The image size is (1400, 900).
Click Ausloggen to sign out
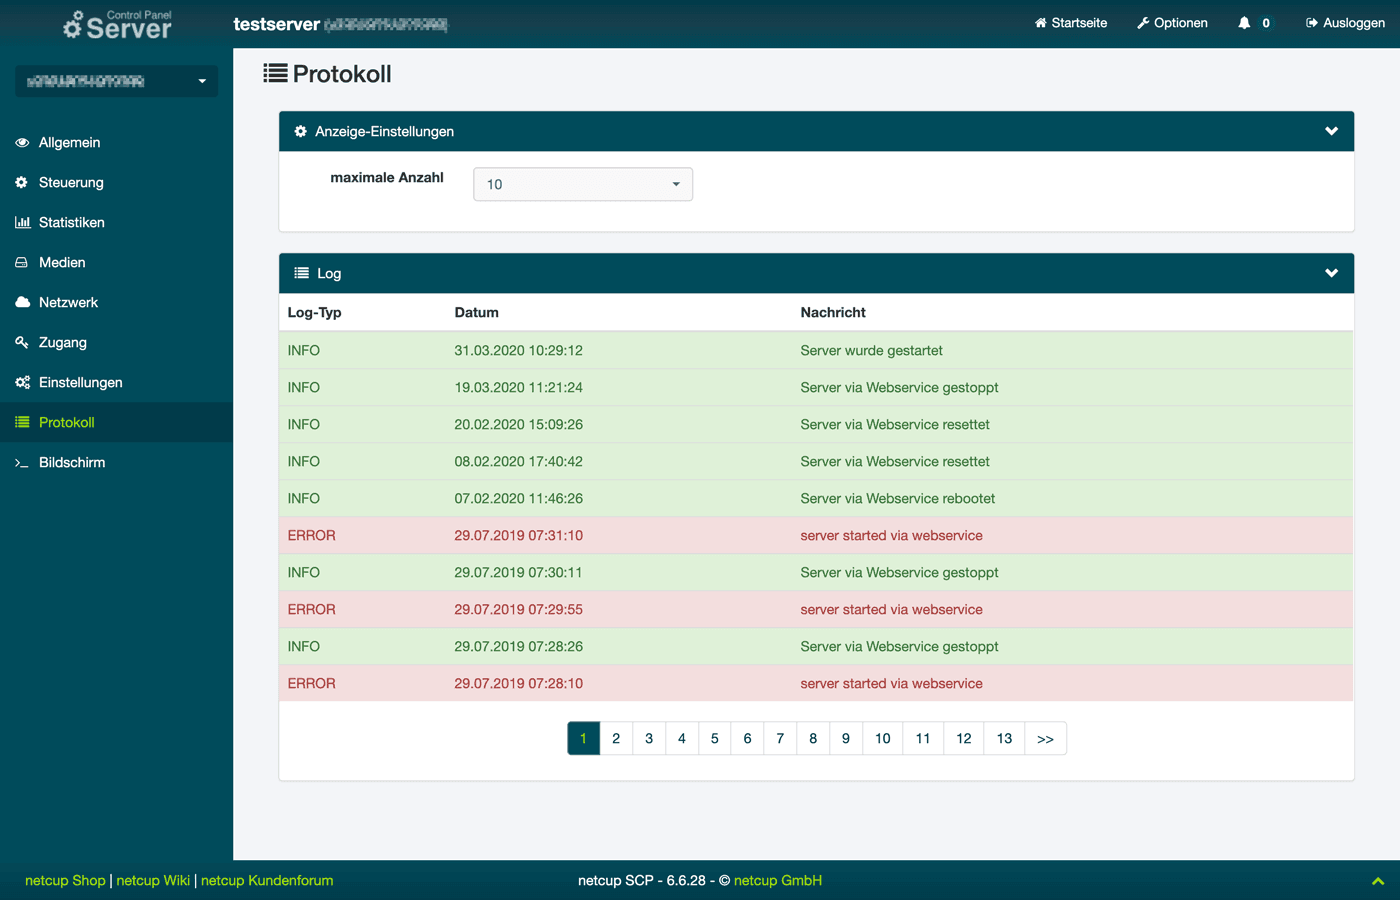[1345, 23]
